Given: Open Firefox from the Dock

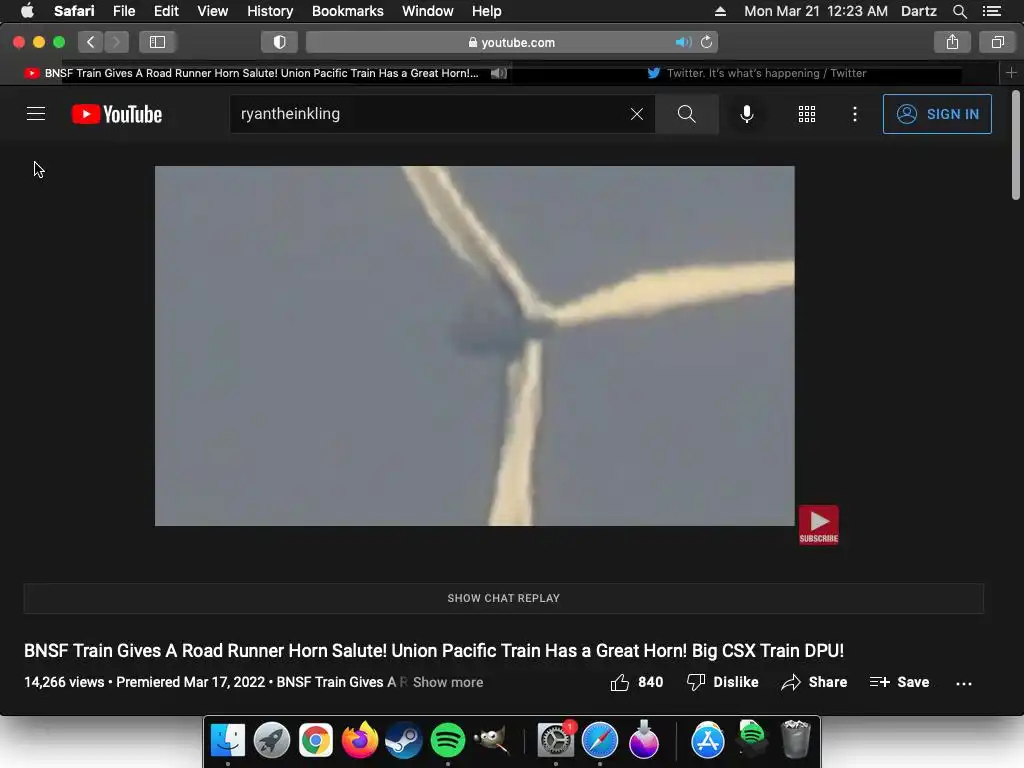Looking at the screenshot, I should click(x=360, y=740).
